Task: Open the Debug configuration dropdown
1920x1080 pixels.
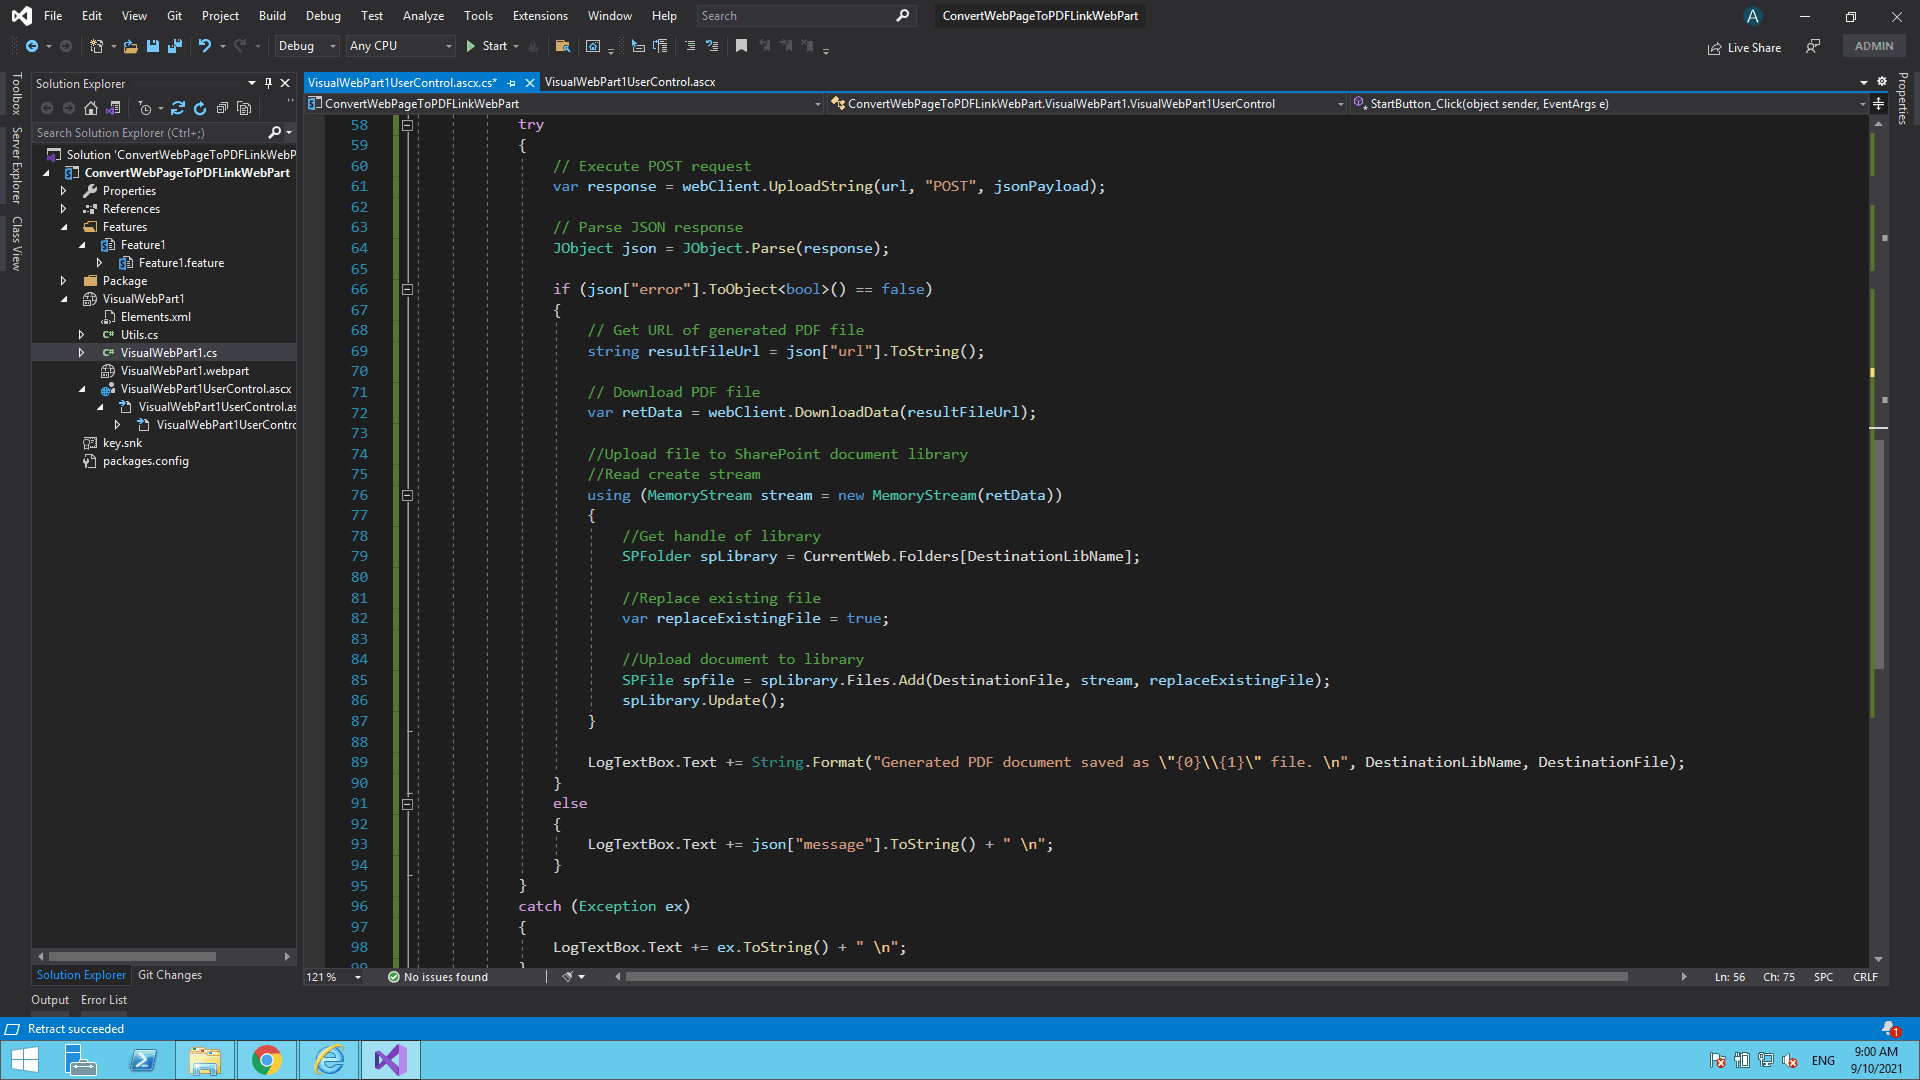Action: point(307,46)
